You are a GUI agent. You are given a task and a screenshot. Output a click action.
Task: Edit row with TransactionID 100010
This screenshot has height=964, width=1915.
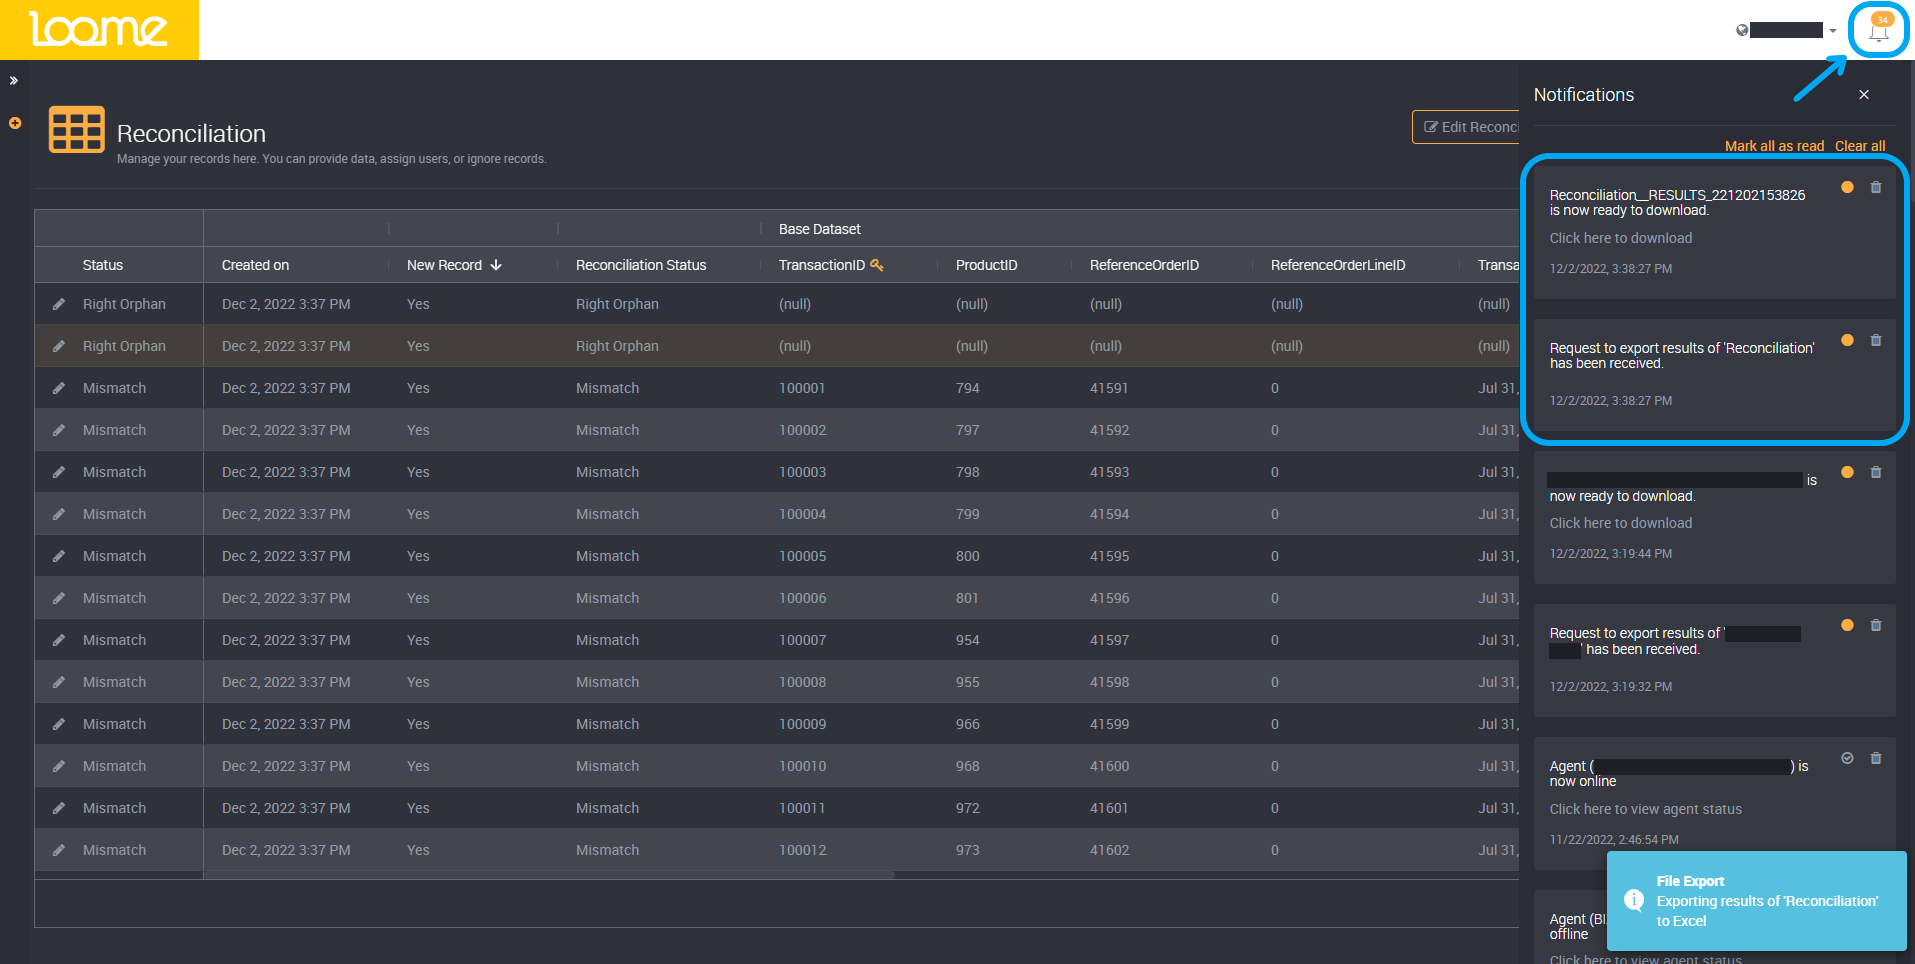pyautogui.click(x=59, y=766)
